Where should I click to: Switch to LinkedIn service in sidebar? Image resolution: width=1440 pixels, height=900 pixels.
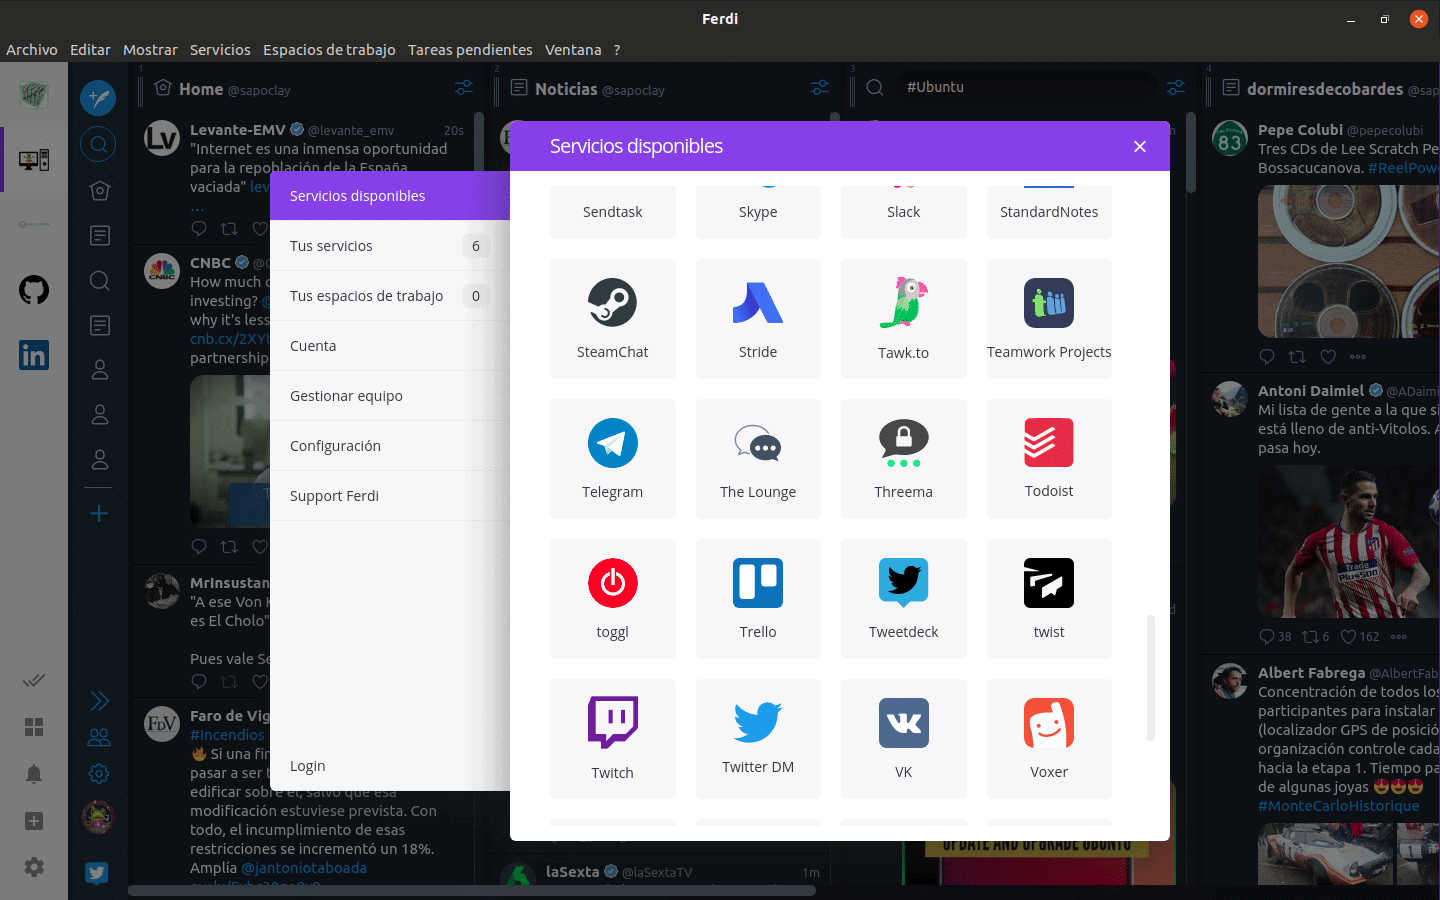point(34,355)
